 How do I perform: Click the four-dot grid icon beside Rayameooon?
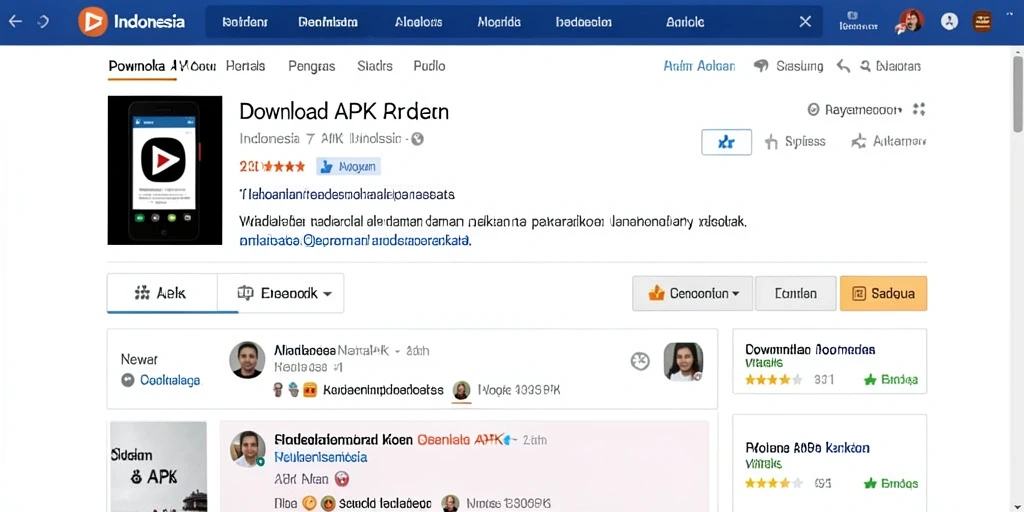point(919,110)
